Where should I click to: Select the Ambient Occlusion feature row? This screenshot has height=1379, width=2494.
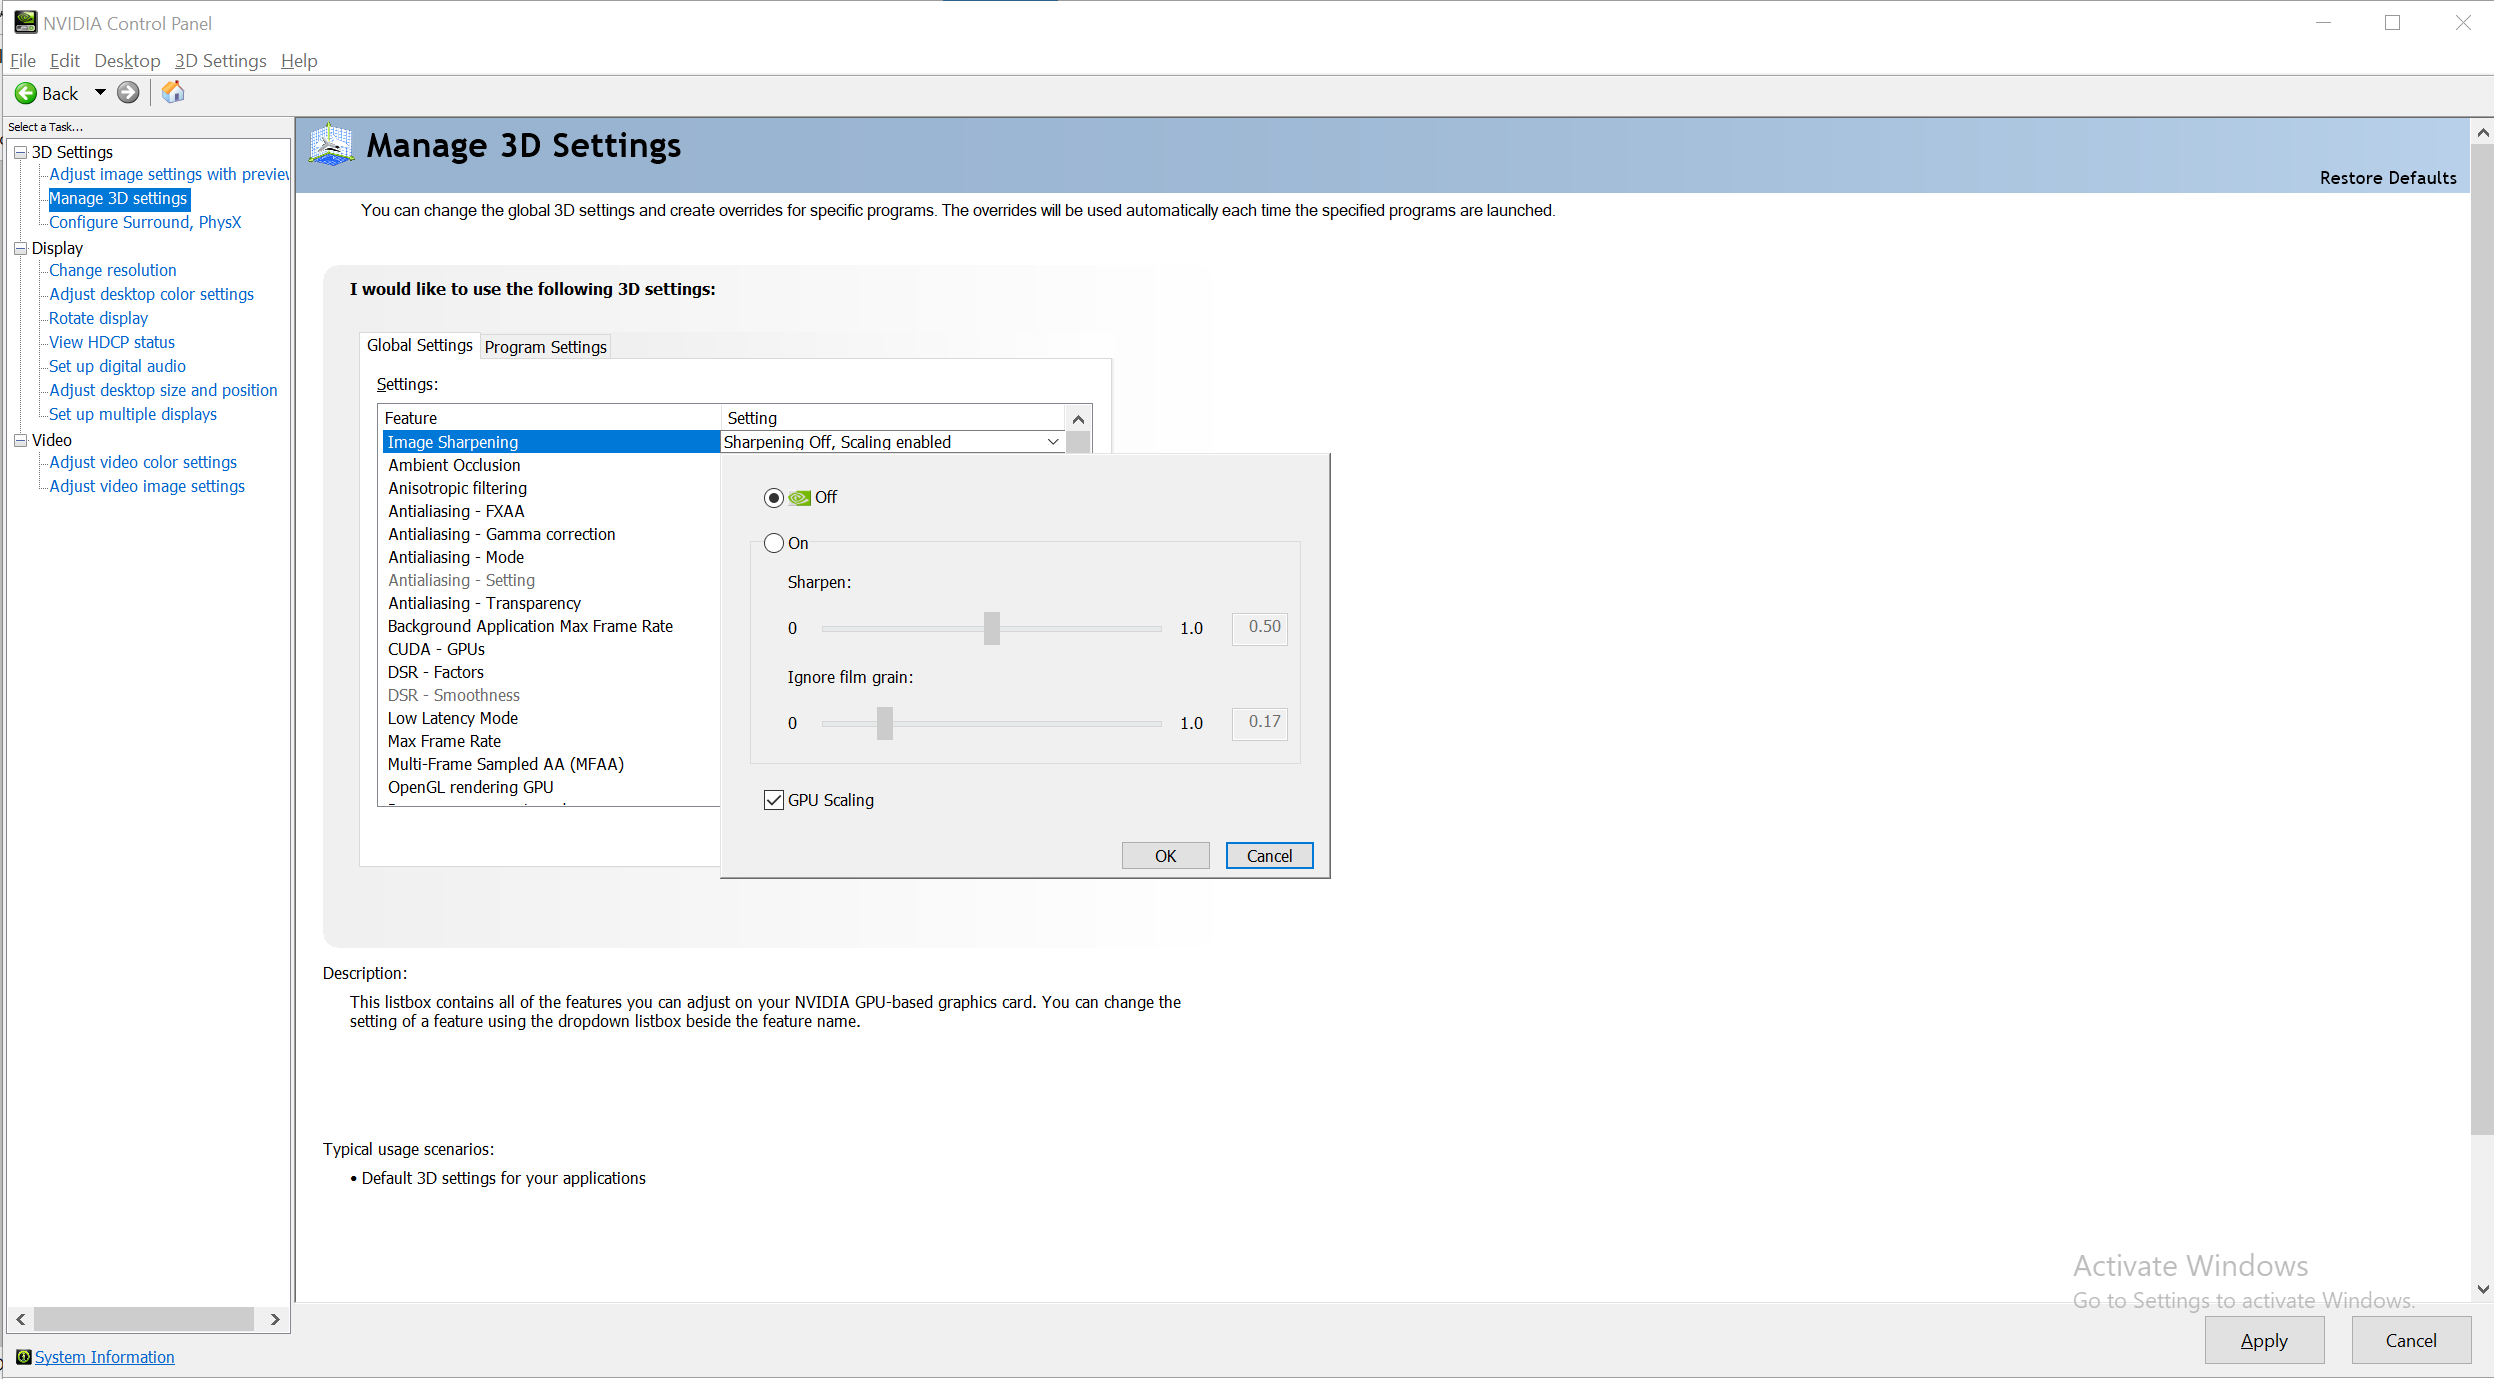[x=551, y=465]
